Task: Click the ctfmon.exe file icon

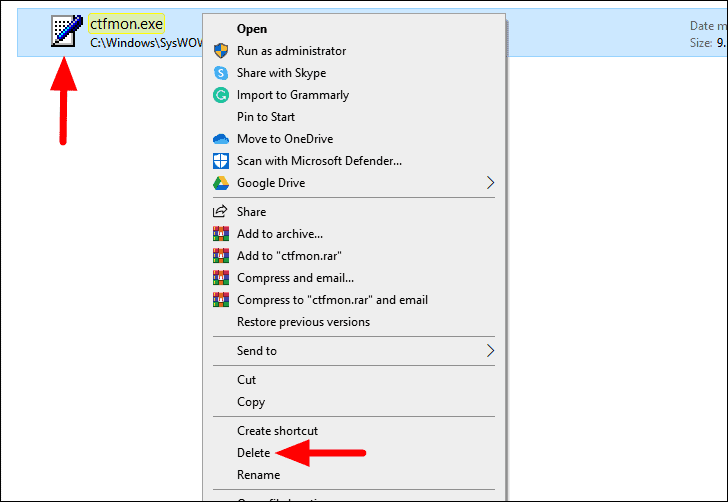Action: pos(67,31)
